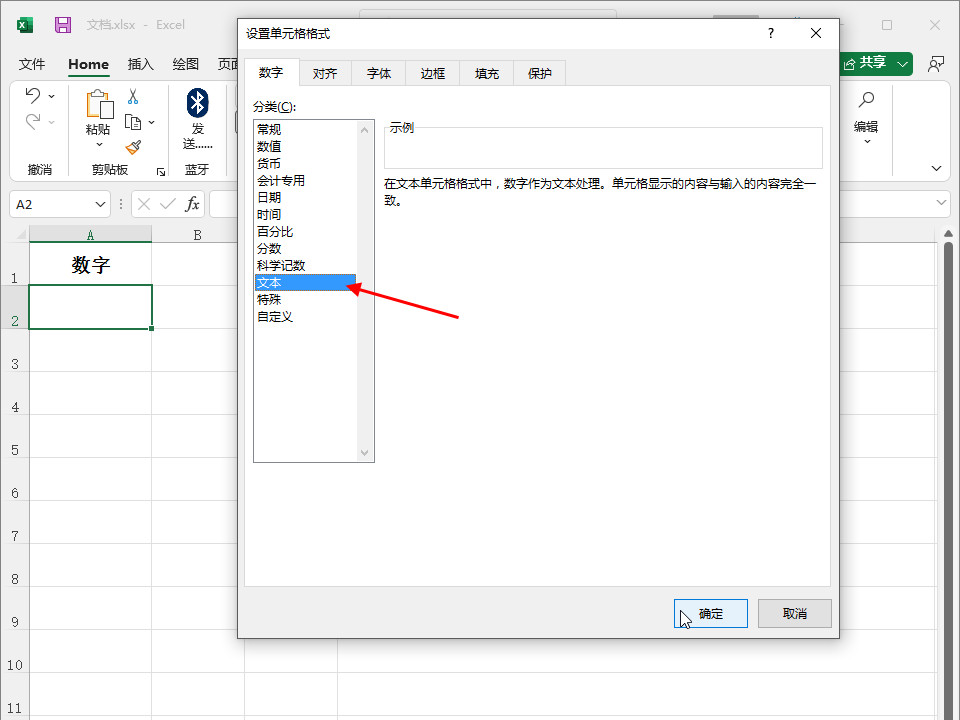The width and height of the screenshot is (960, 720).
Task: Open the Insert ribbon tab
Action: (141, 64)
